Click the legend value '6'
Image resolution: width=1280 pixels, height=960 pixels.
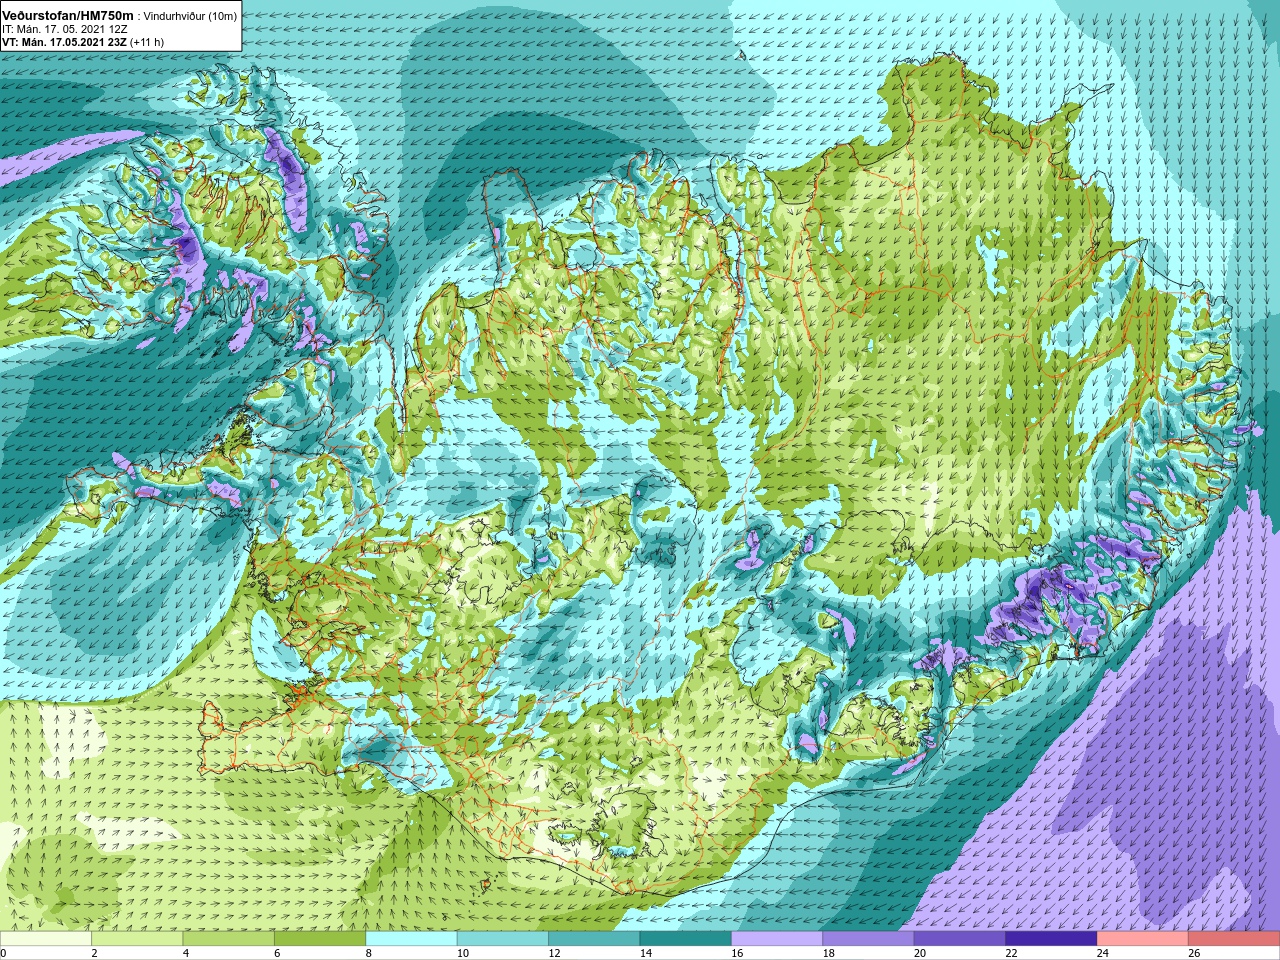pyautogui.click(x=277, y=953)
